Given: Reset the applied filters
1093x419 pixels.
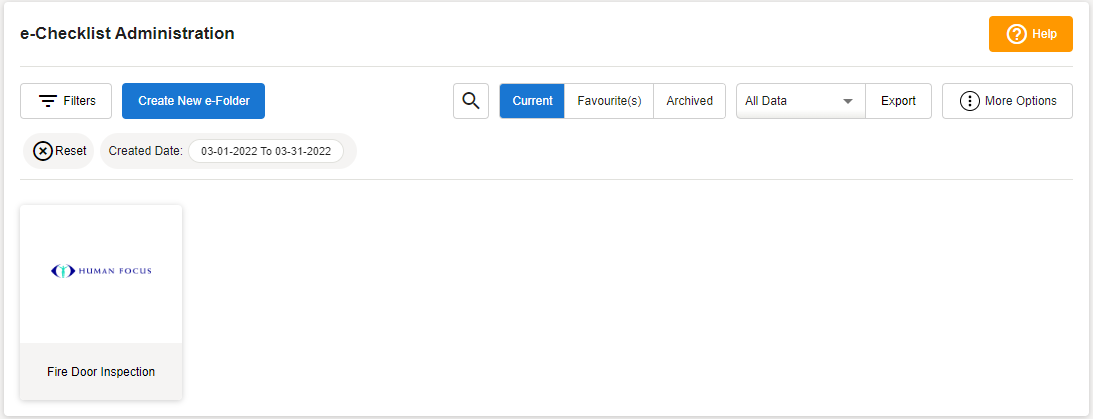Looking at the screenshot, I should coord(60,151).
